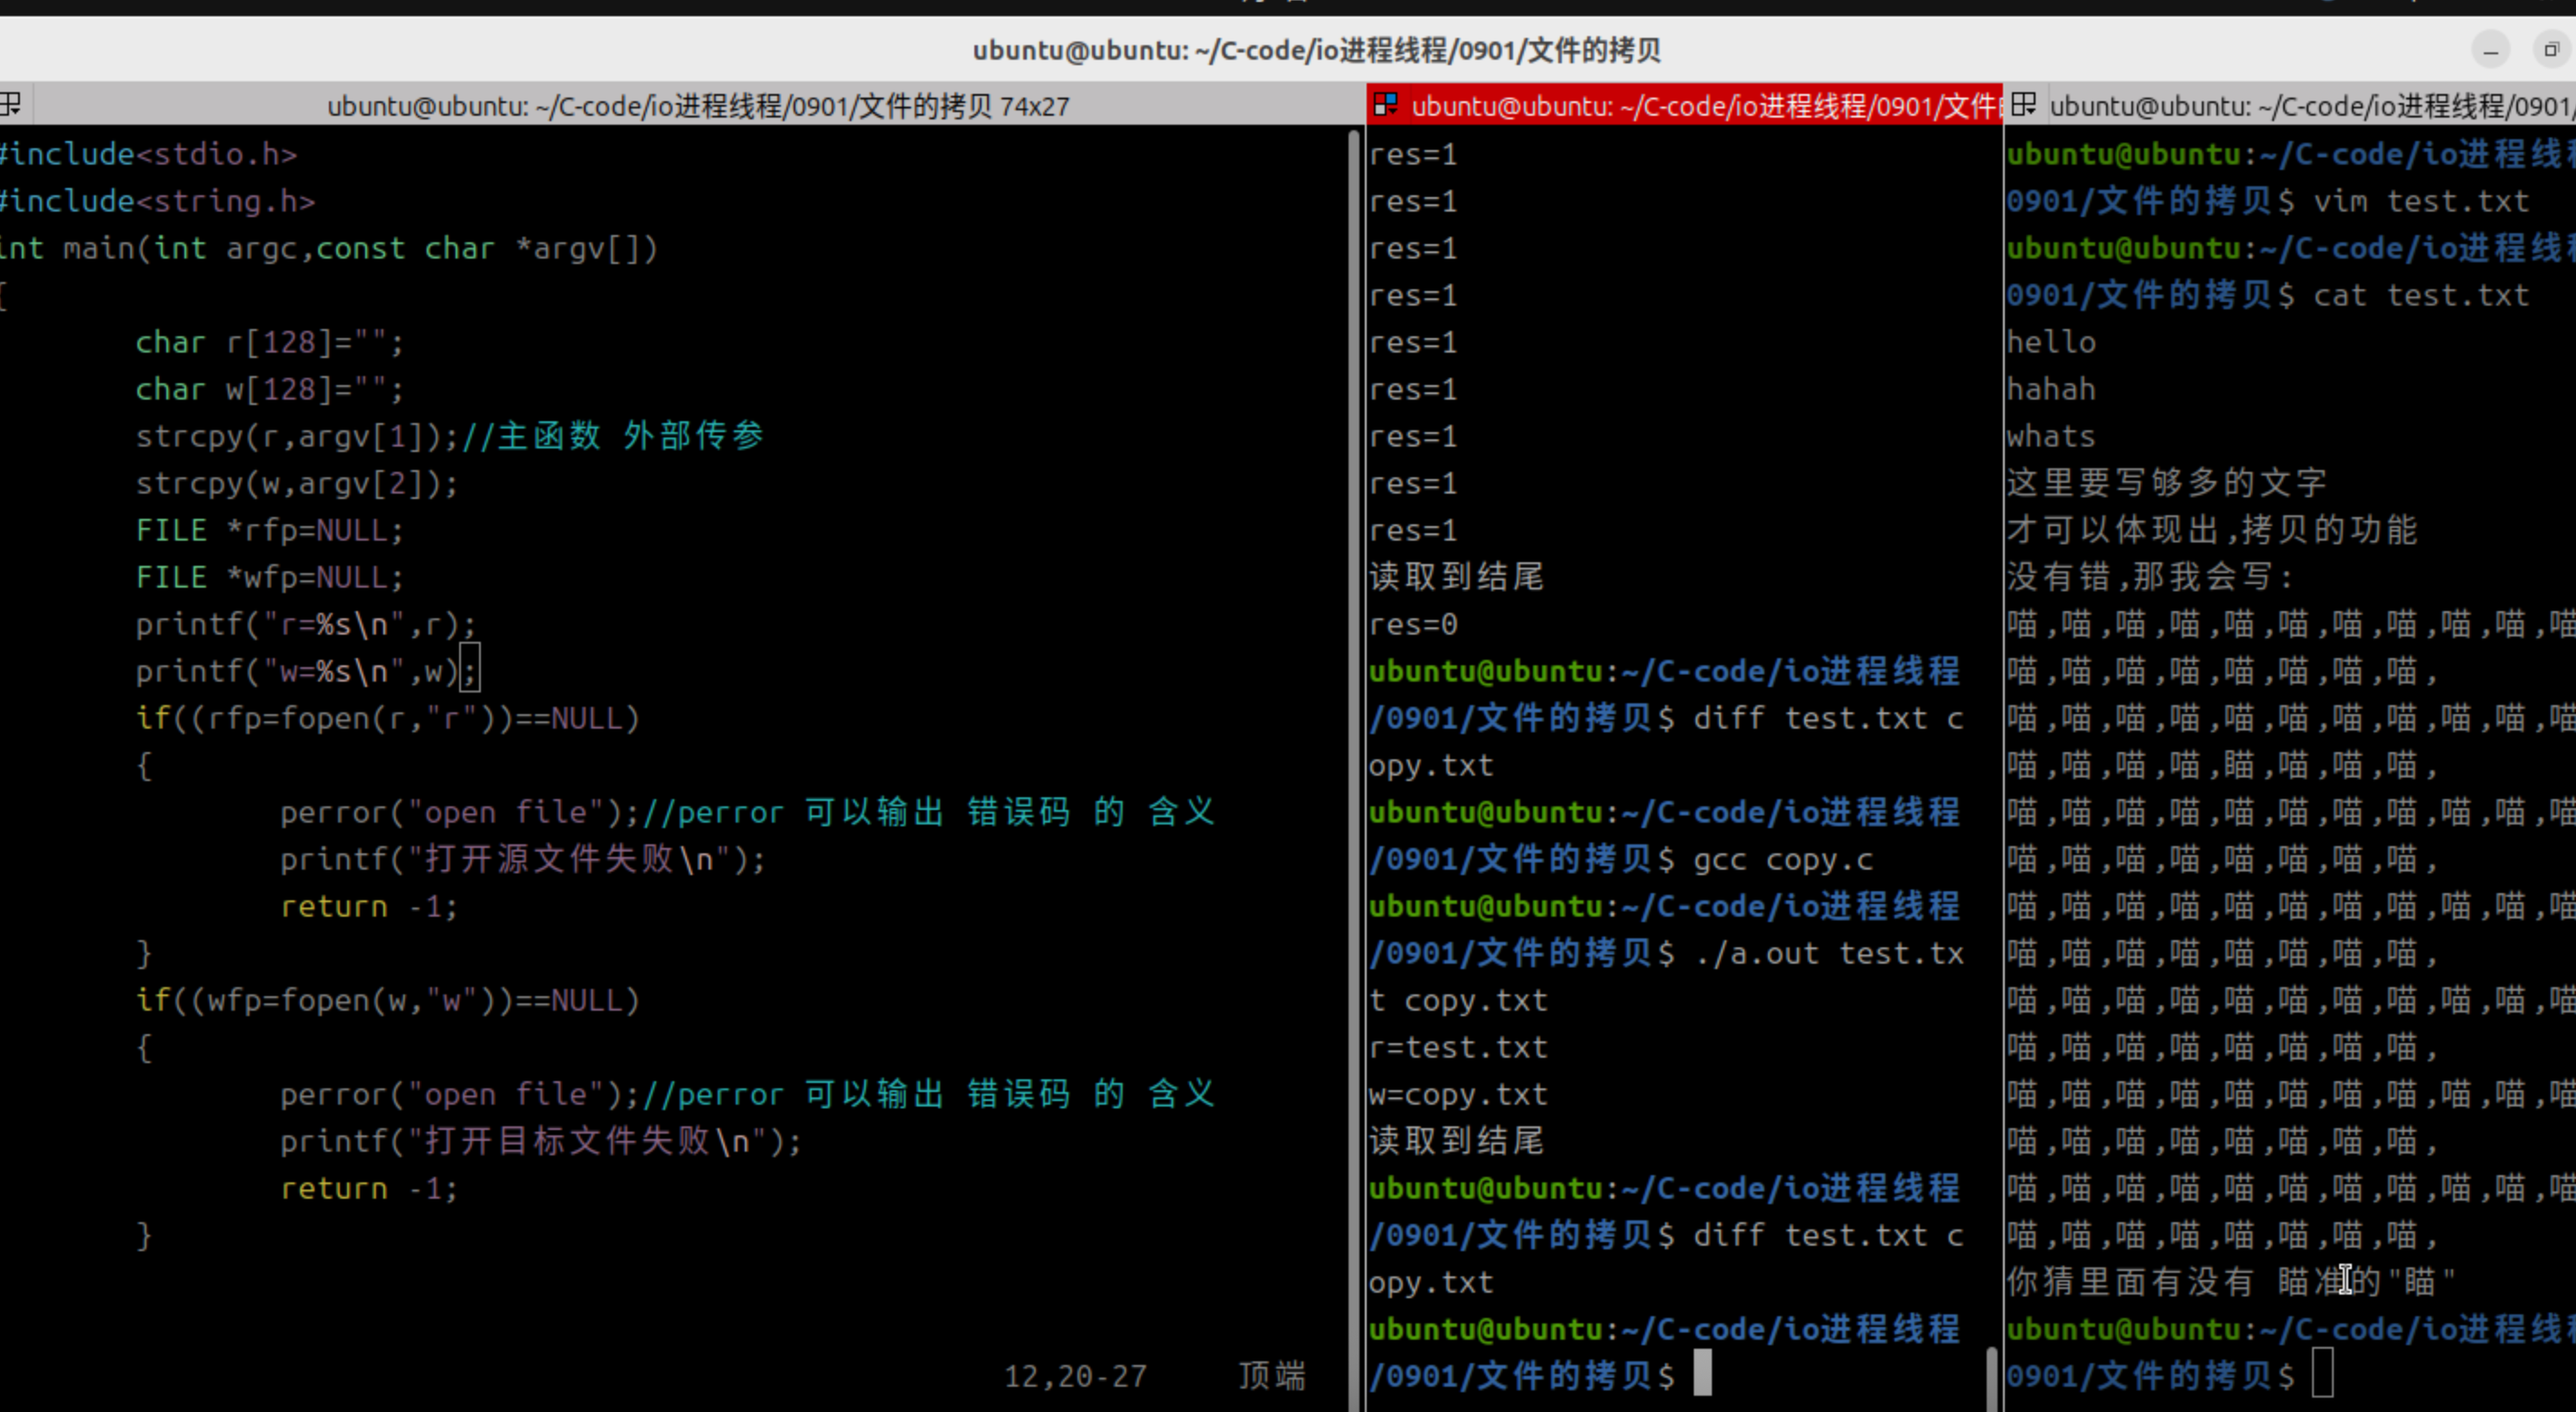Click the 'int main(int argc,const char *argv[])' line
2576x1412 pixels.
[329, 249]
